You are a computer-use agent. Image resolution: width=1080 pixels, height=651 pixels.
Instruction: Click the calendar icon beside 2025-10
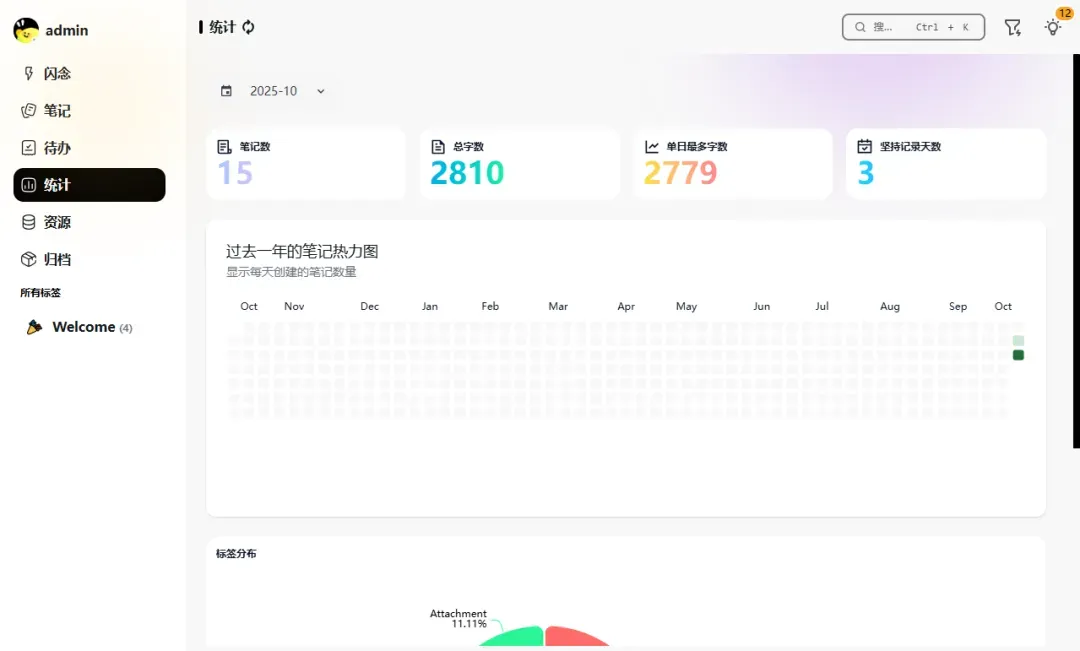(226, 91)
